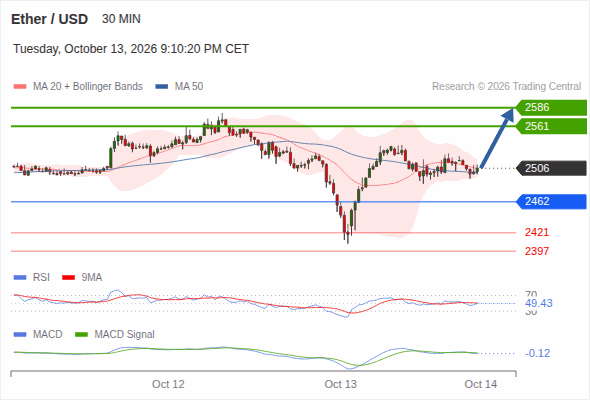Click the 2462 pivot price tag
590x400 pixels.
click(x=551, y=202)
